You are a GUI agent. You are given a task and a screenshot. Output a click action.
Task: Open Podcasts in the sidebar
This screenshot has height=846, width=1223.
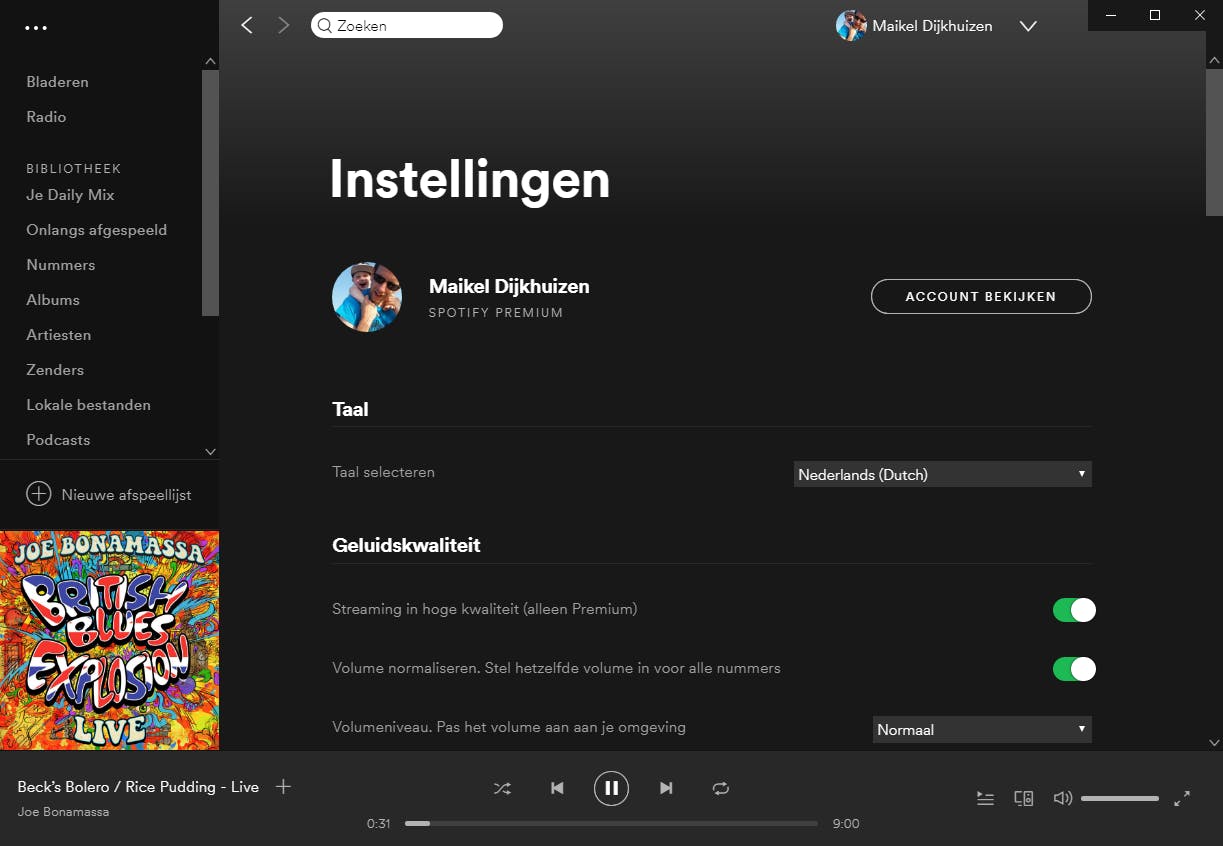tap(58, 440)
